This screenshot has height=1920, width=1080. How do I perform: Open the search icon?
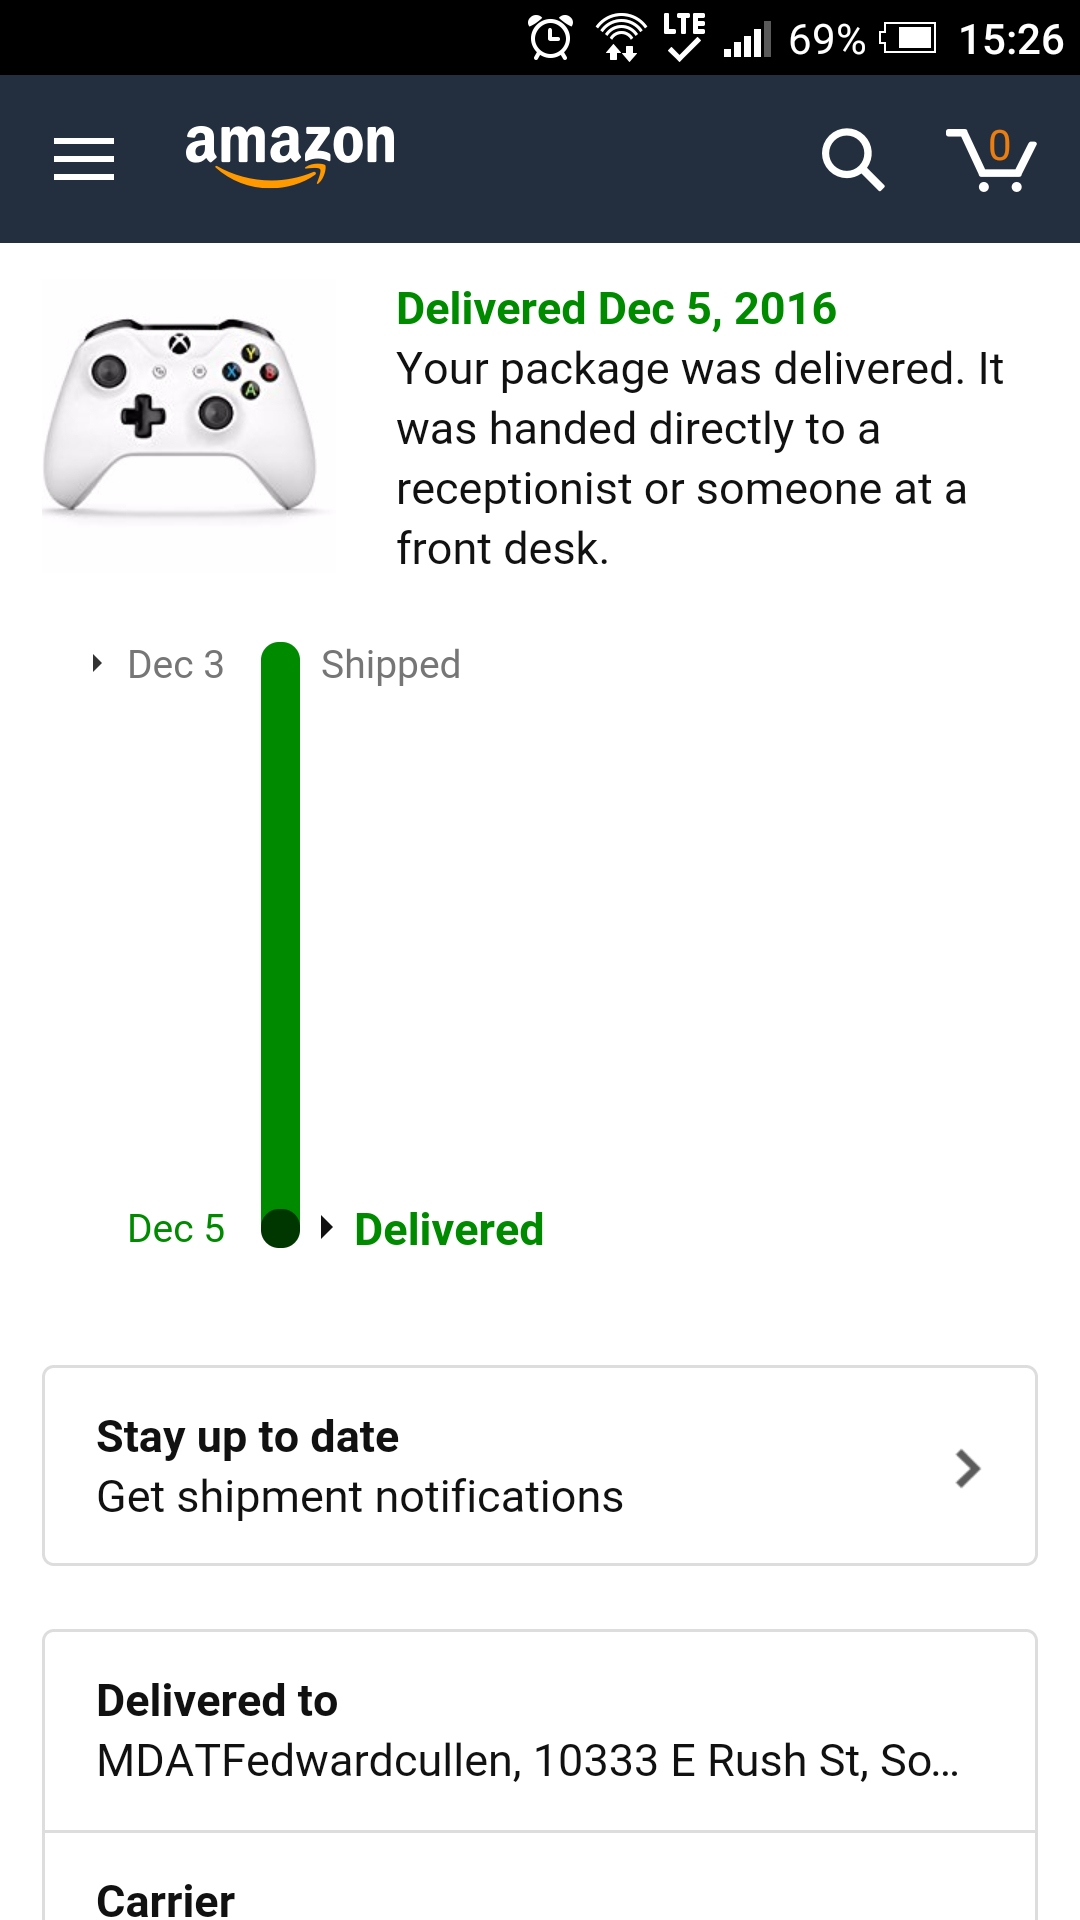[x=852, y=159]
